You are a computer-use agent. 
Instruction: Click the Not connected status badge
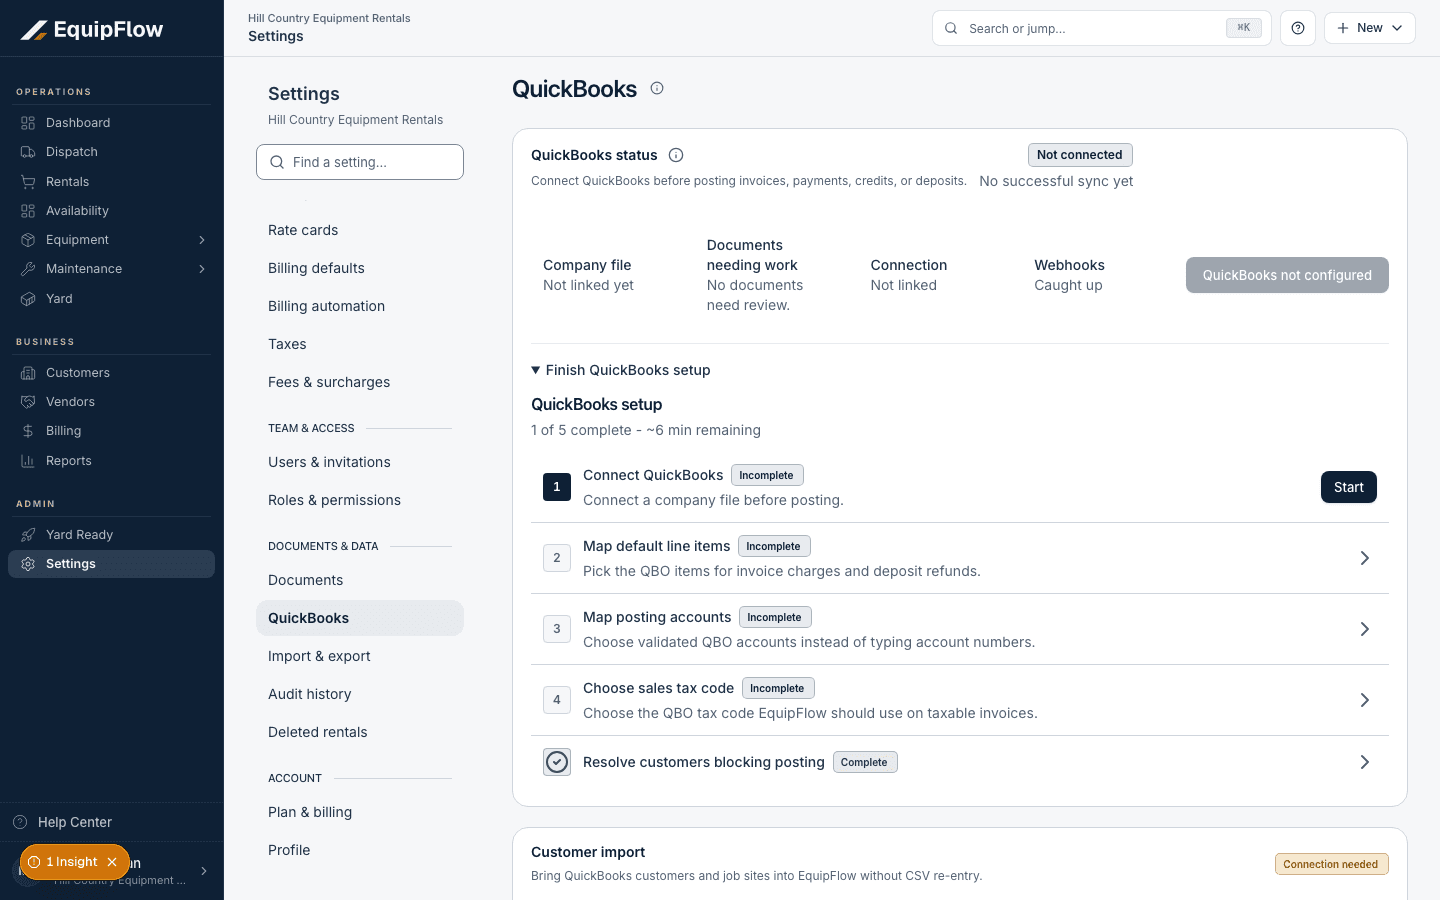pos(1080,155)
